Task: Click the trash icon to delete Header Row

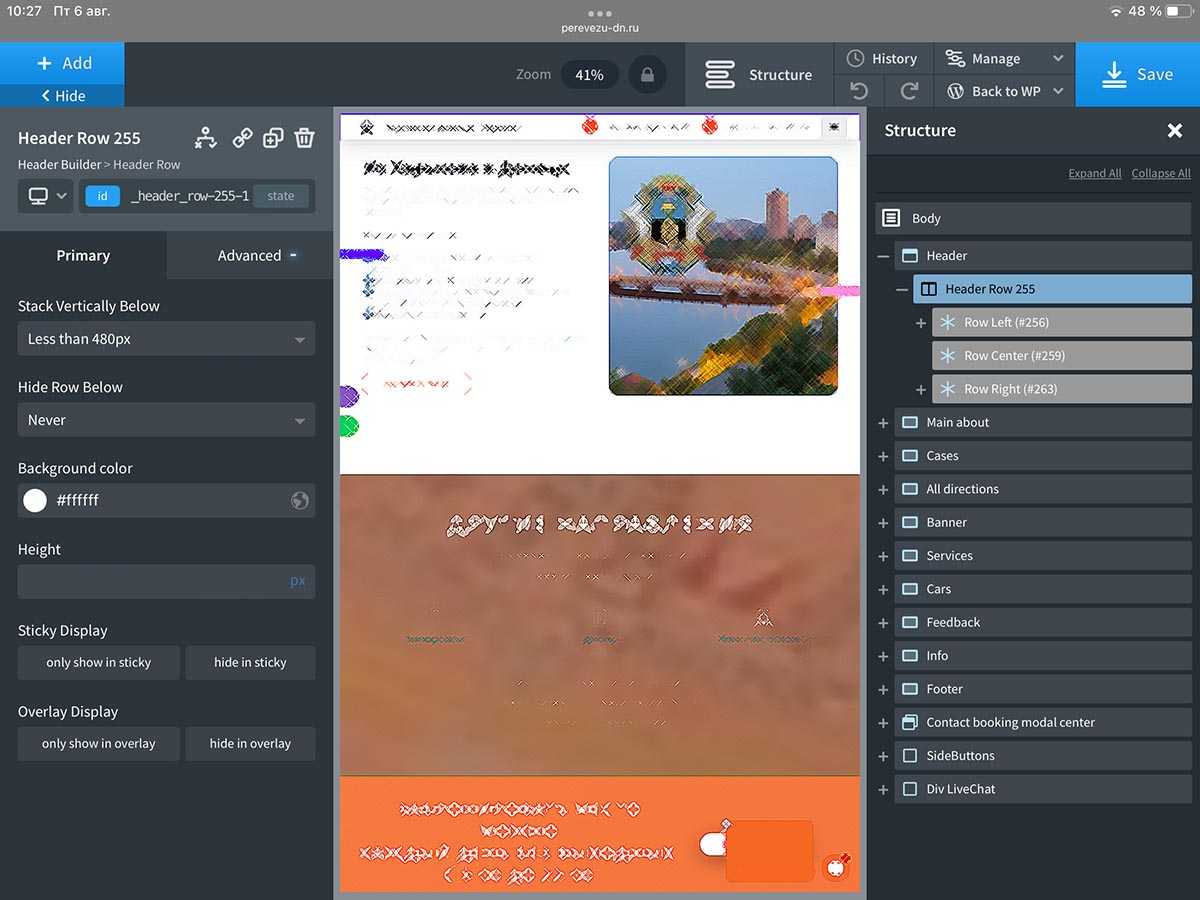Action: coord(304,138)
